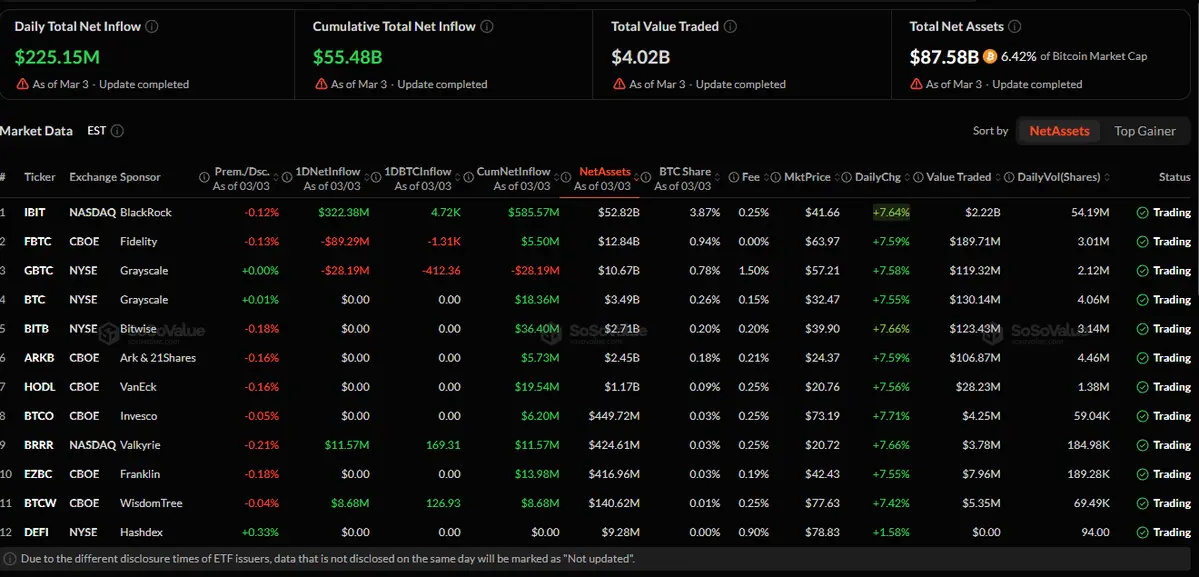This screenshot has width=1199, height=577.
Task: Select the HODL ticker
Action: [x=40, y=387]
